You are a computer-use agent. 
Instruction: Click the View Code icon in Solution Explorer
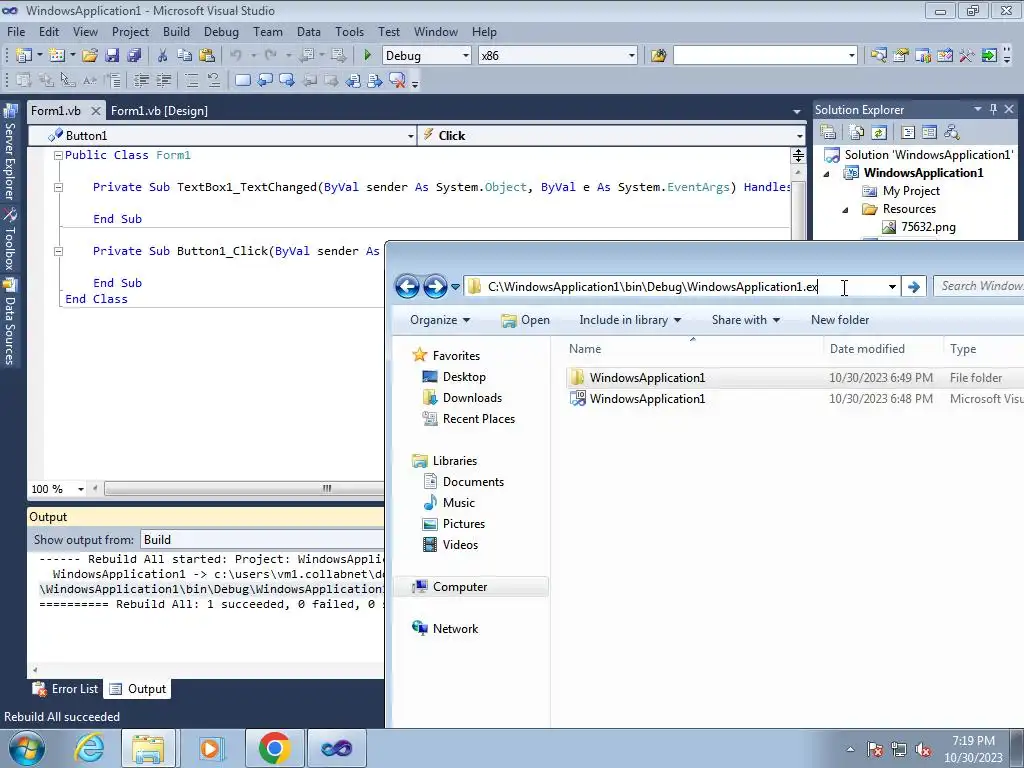coord(908,133)
